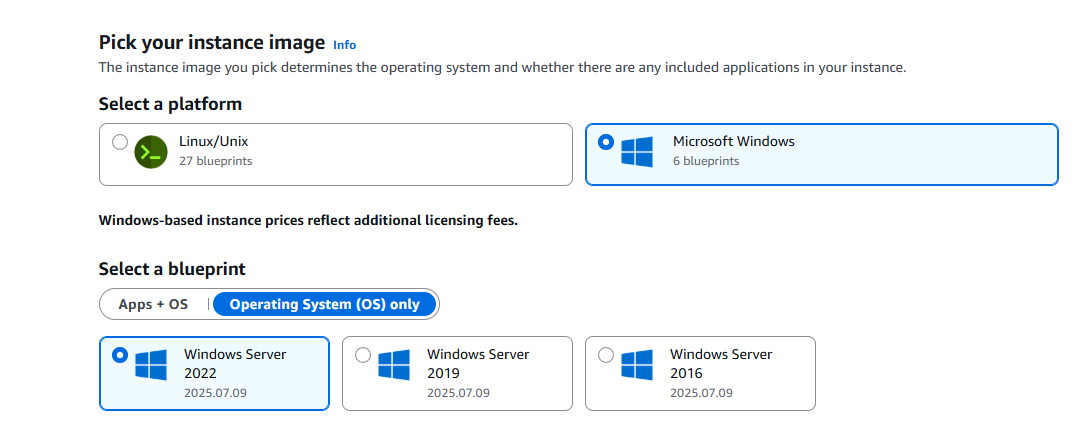Click the Select a blueprint heading
The width and height of the screenshot is (1079, 433).
tap(172, 268)
